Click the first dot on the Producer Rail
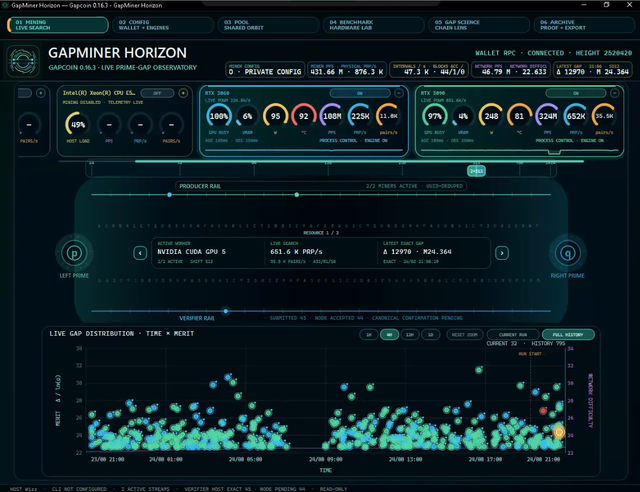 169,195
